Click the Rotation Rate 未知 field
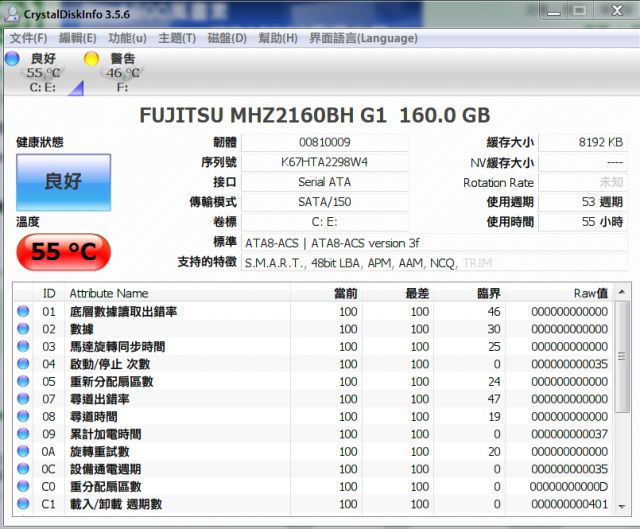Screen dimensions: 640x529 point(583,182)
